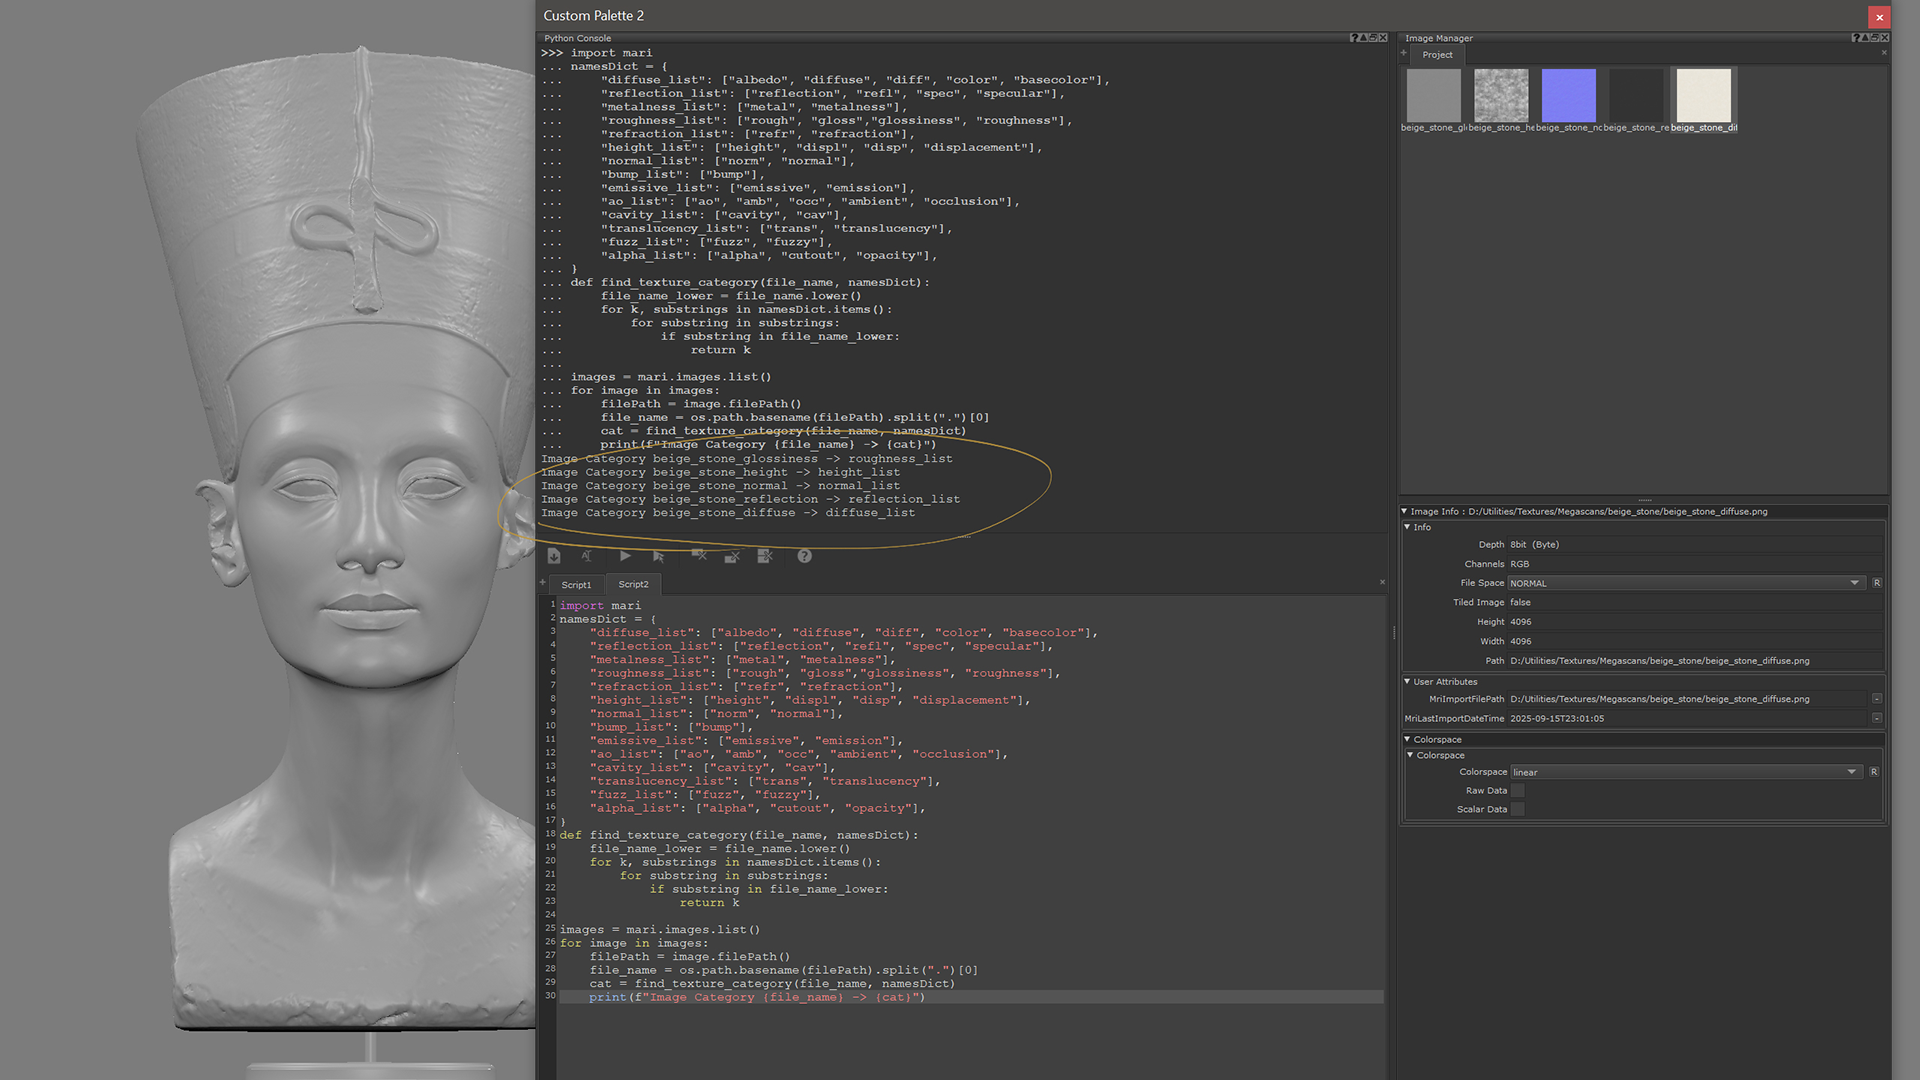This screenshot has height=1080, width=1920.
Task: Toggle the Raw Data checkbox
Action: [1517, 791]
